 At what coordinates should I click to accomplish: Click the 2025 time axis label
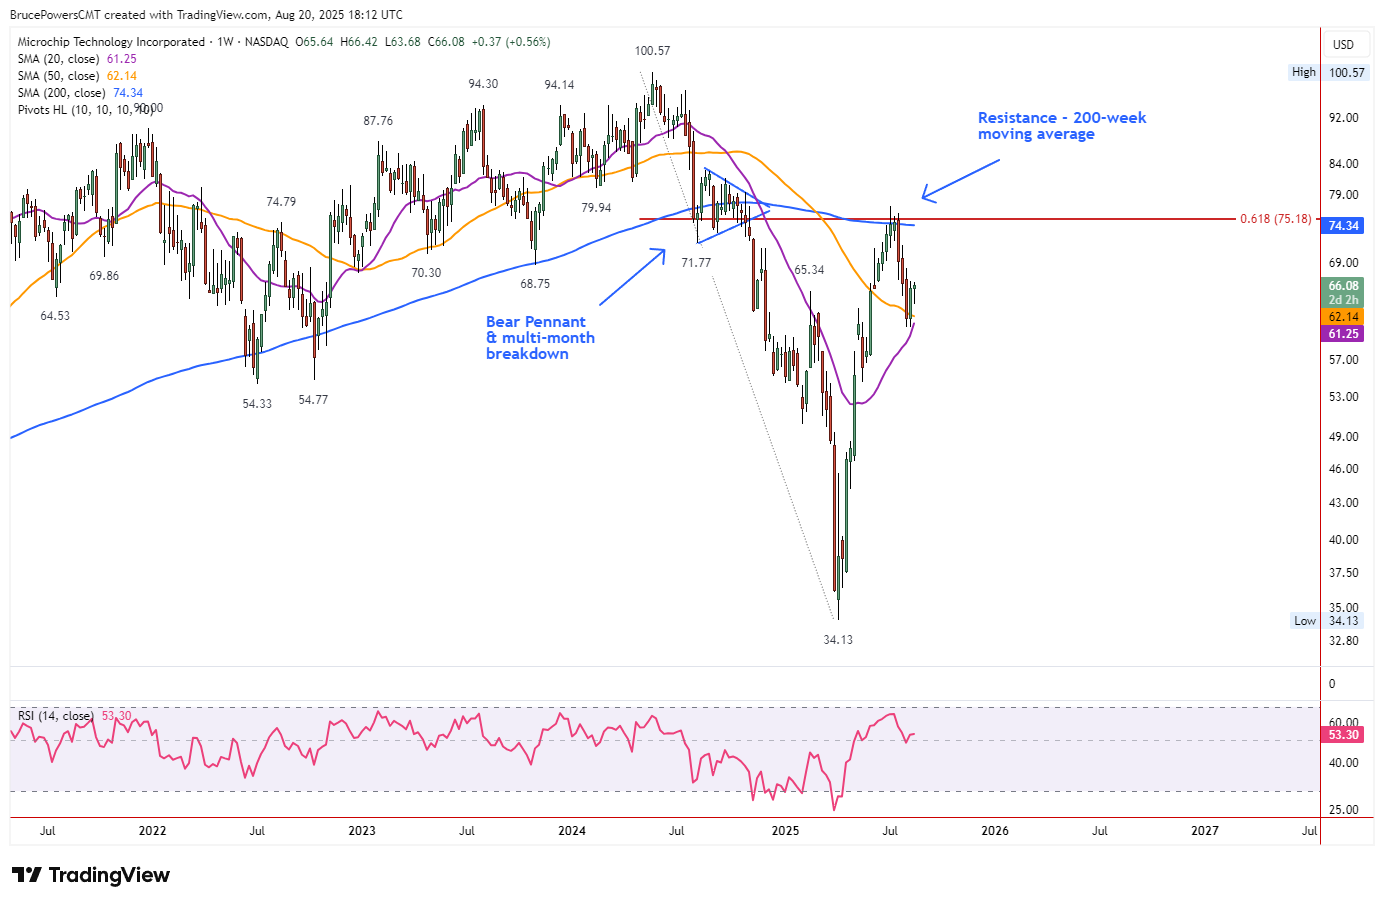click(x=786, y=831)
